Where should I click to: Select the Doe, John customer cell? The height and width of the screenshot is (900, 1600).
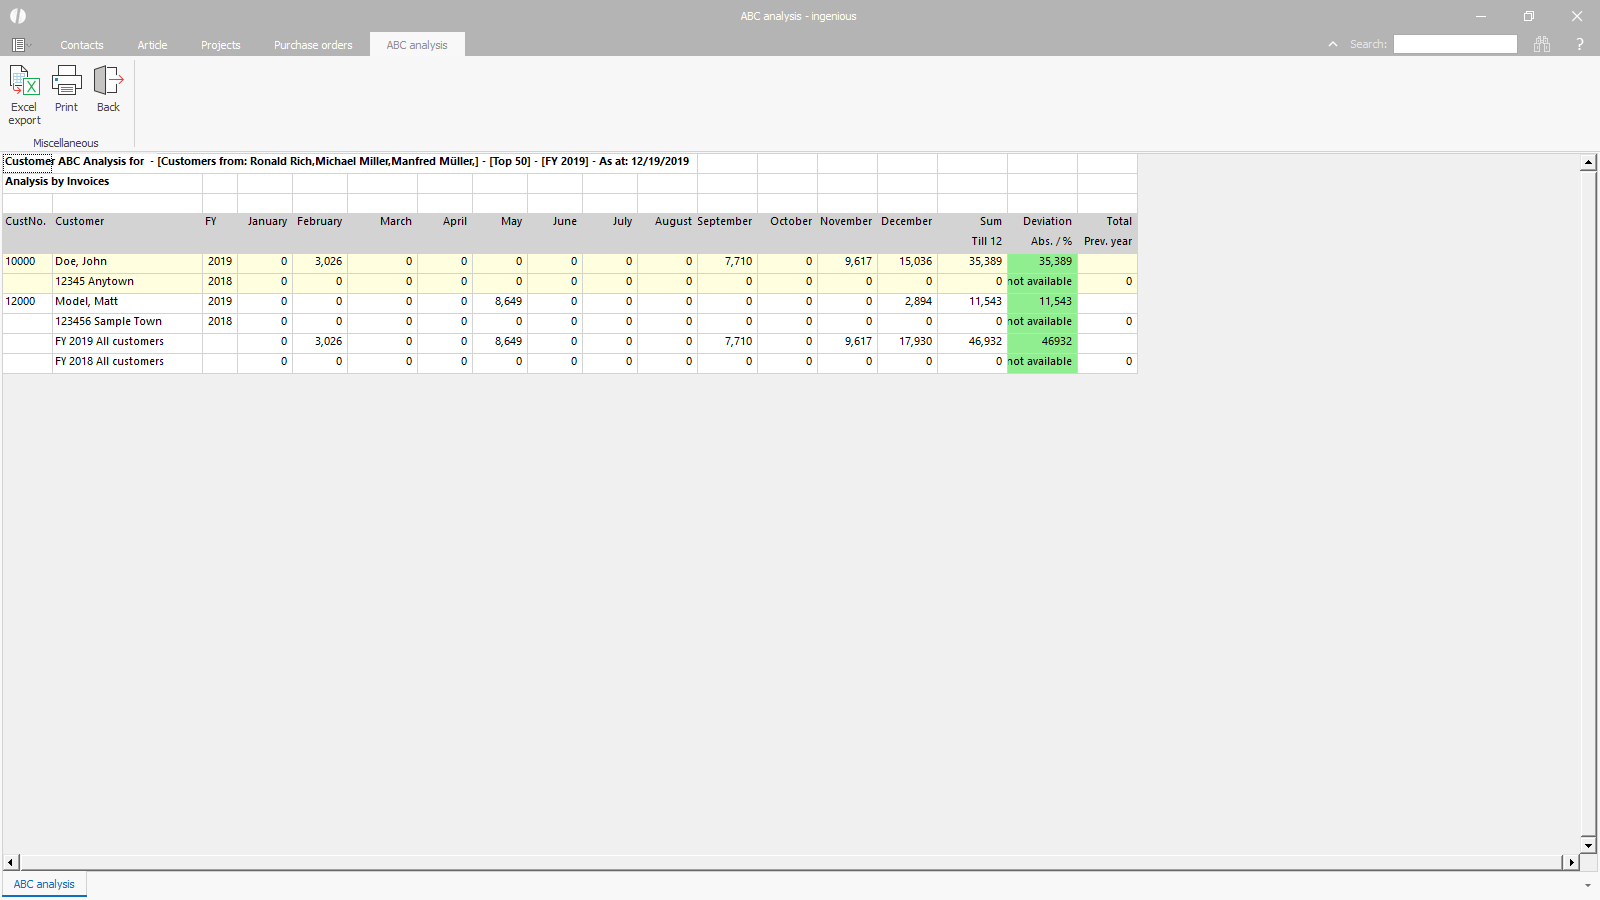(x=126, y=261)
